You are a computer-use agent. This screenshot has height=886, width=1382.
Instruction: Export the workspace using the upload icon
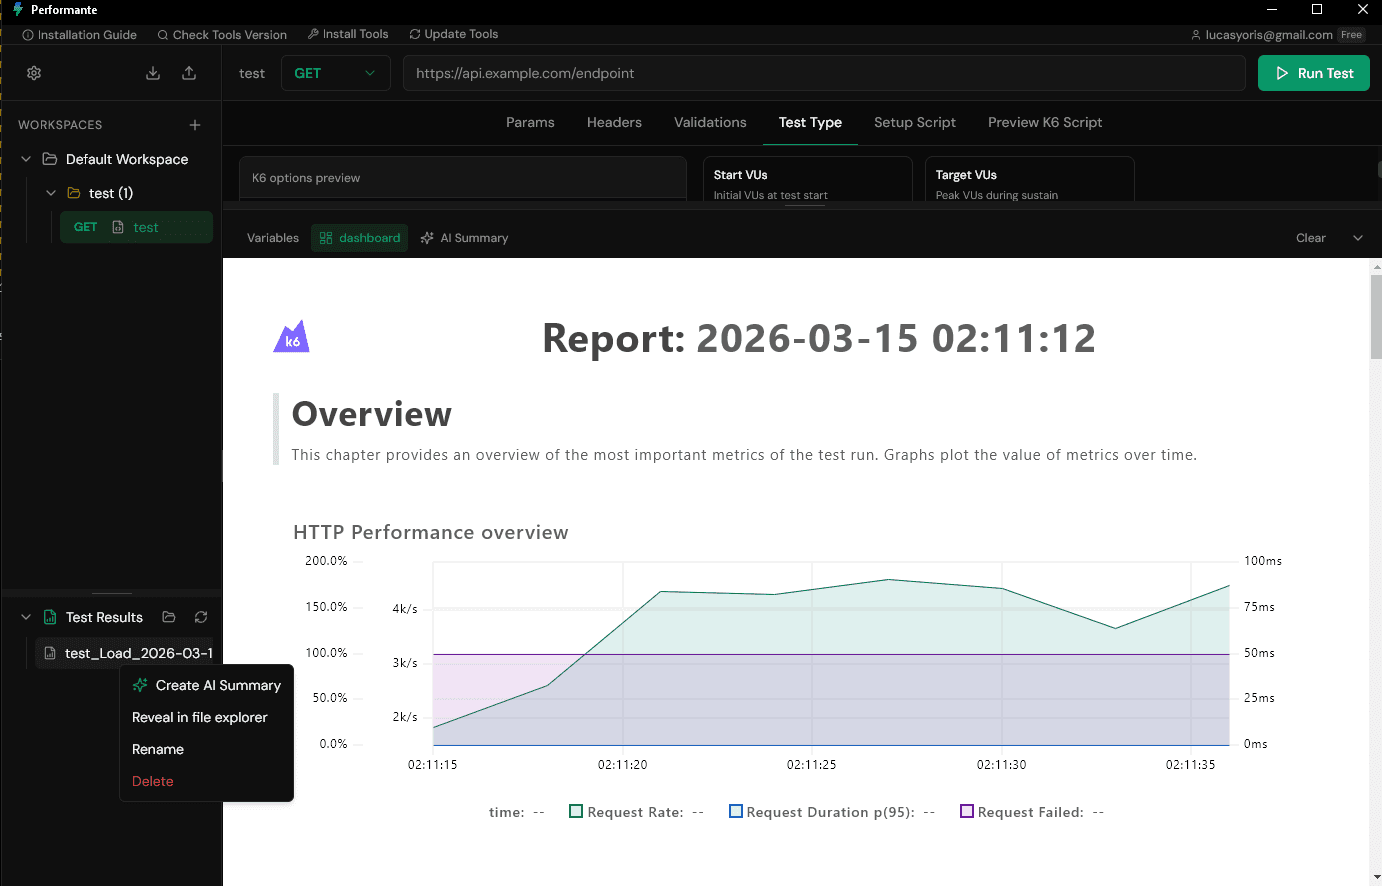tap(189, 73)
